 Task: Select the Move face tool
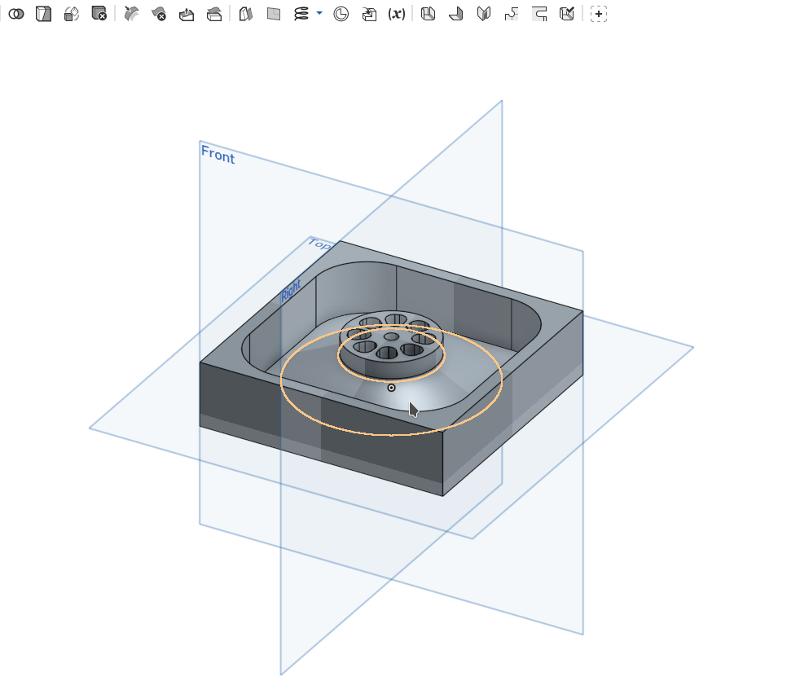tap(187, 14)
